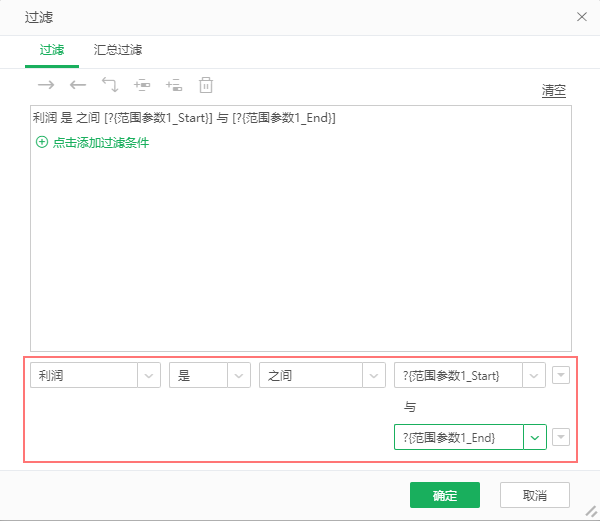Open the 是 operator dropdown
Viewport: 600px width, 521px height.
(x=239, y=375)
